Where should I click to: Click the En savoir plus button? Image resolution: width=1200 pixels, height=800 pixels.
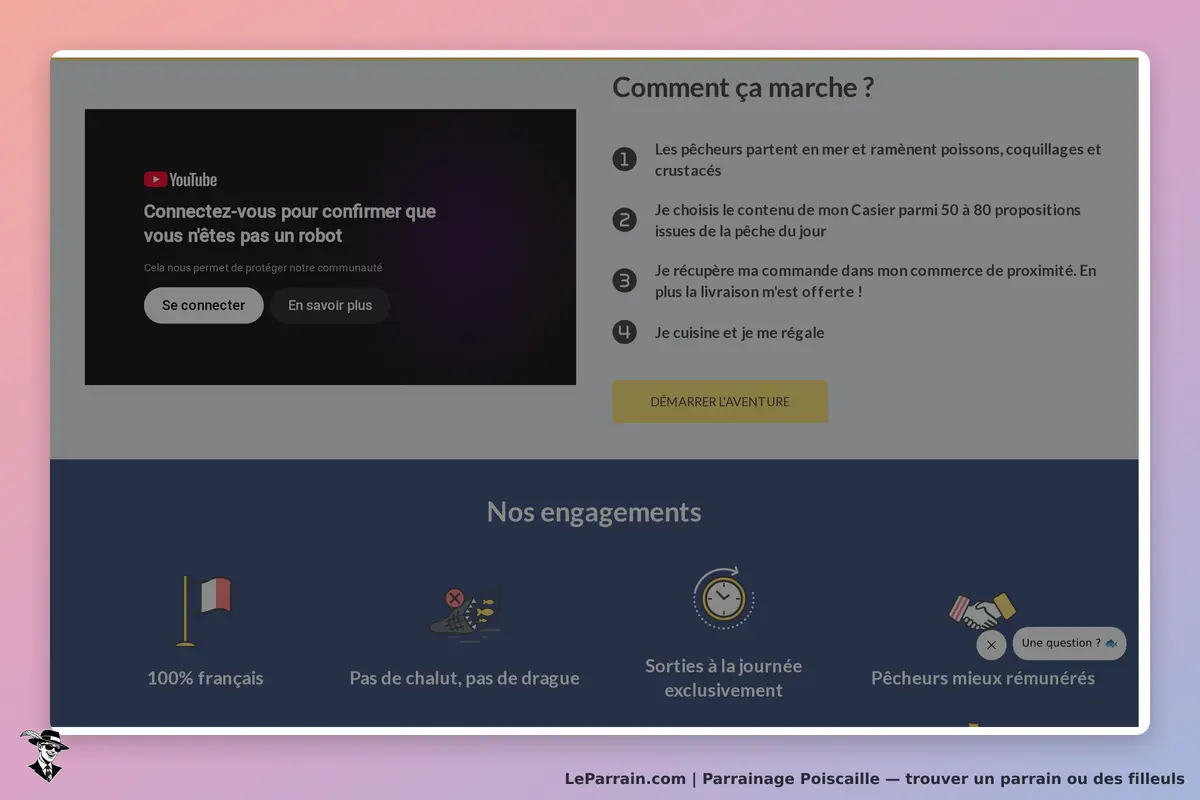[x=330, y=306]
